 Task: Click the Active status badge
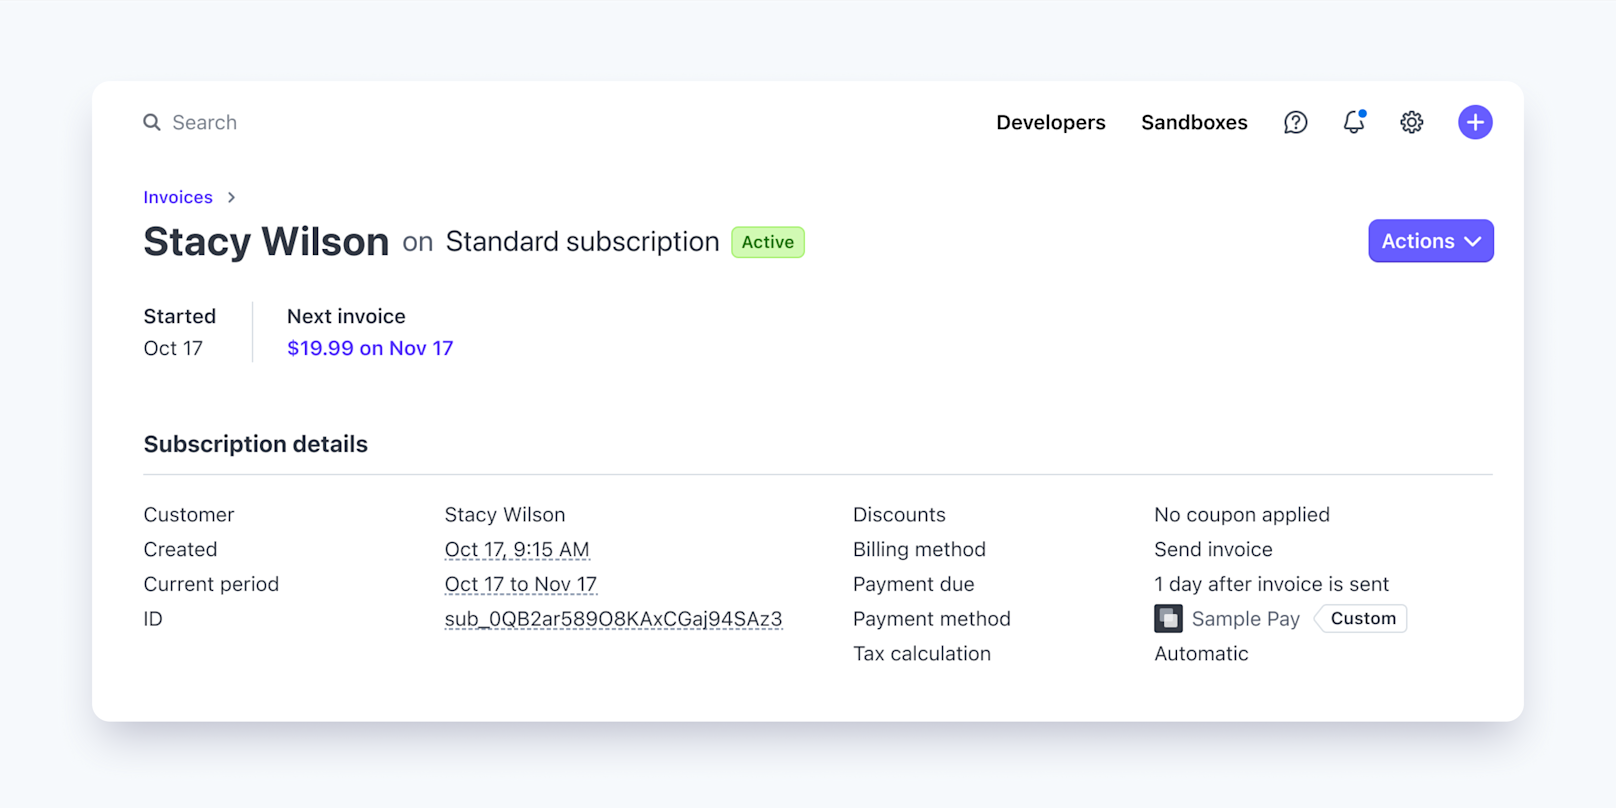[767, 242]
